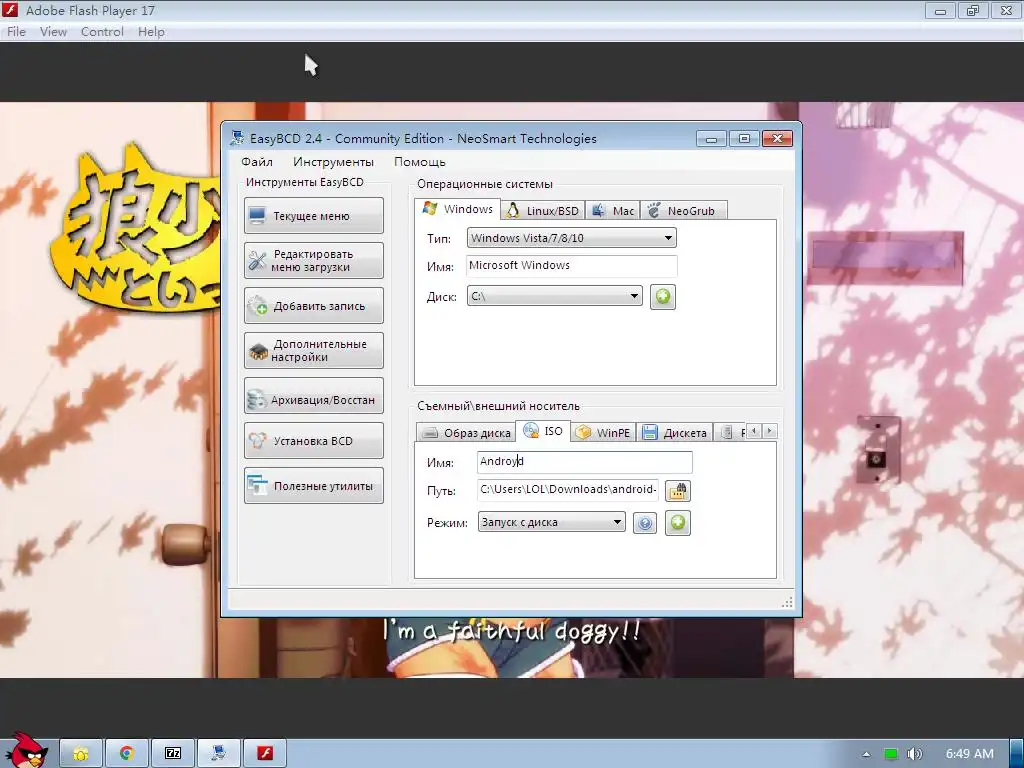1024x768 pixels.
Task: Open 7-Zip from the taskbar
Action: (173, 754)
